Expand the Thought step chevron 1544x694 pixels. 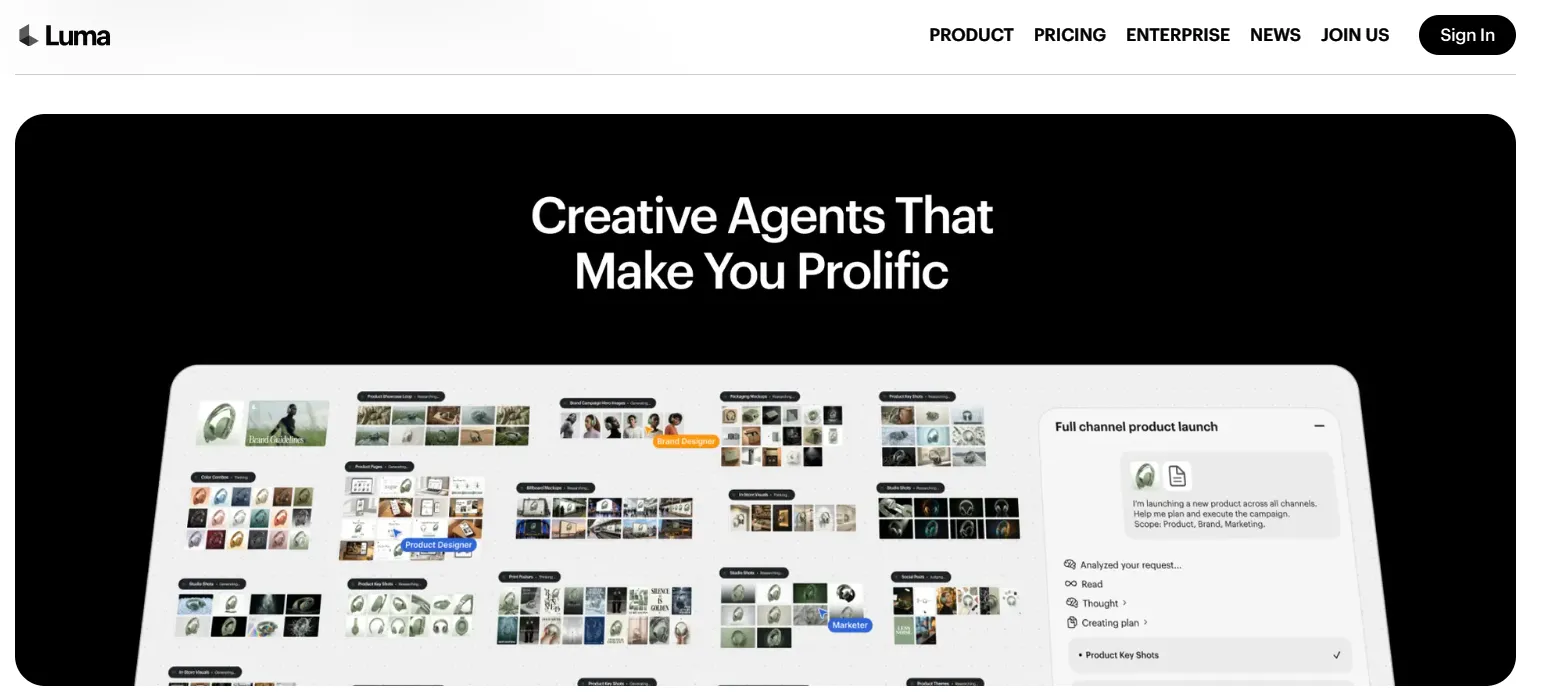1125,603
